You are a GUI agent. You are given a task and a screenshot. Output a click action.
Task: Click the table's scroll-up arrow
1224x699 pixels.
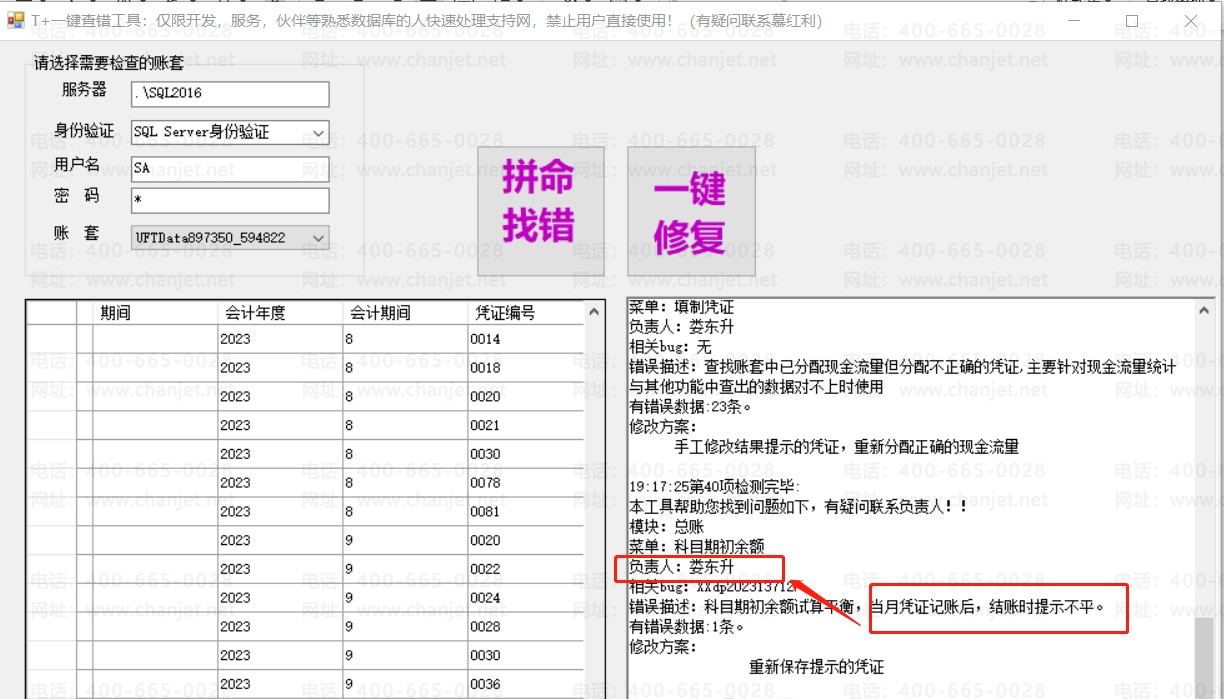[595, 312]
